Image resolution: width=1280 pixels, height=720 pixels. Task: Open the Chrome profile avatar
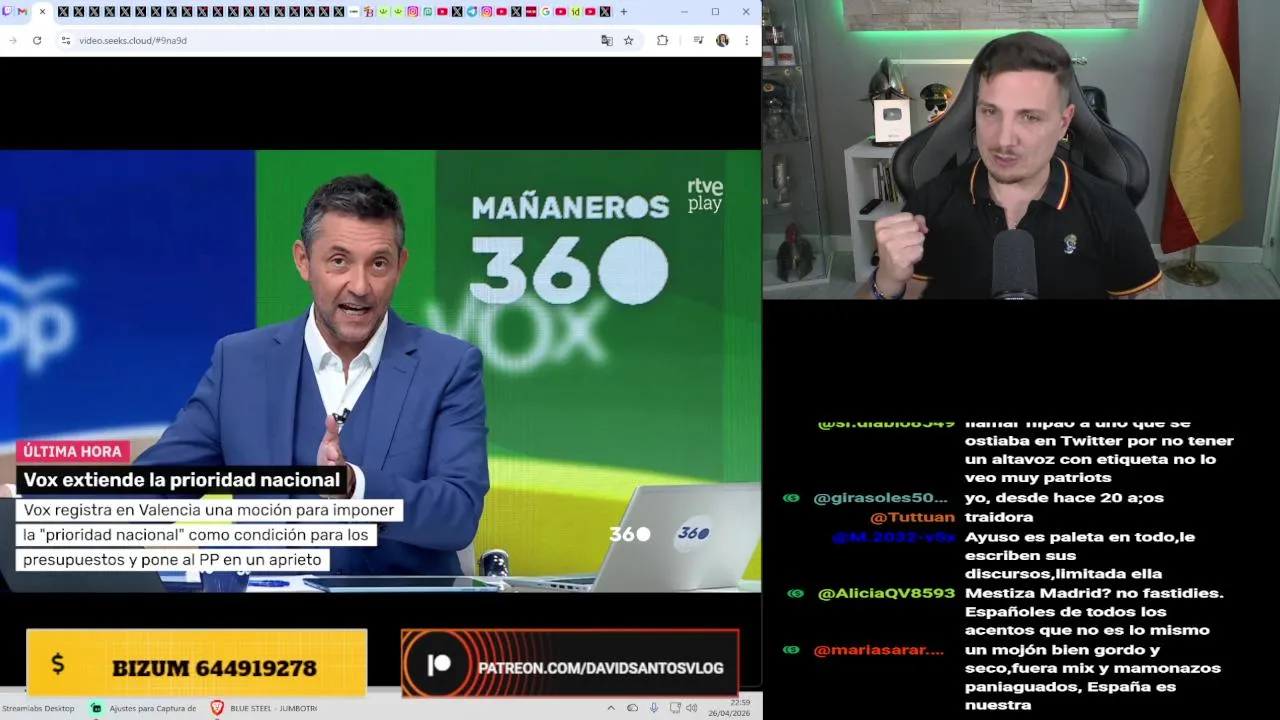722,40
